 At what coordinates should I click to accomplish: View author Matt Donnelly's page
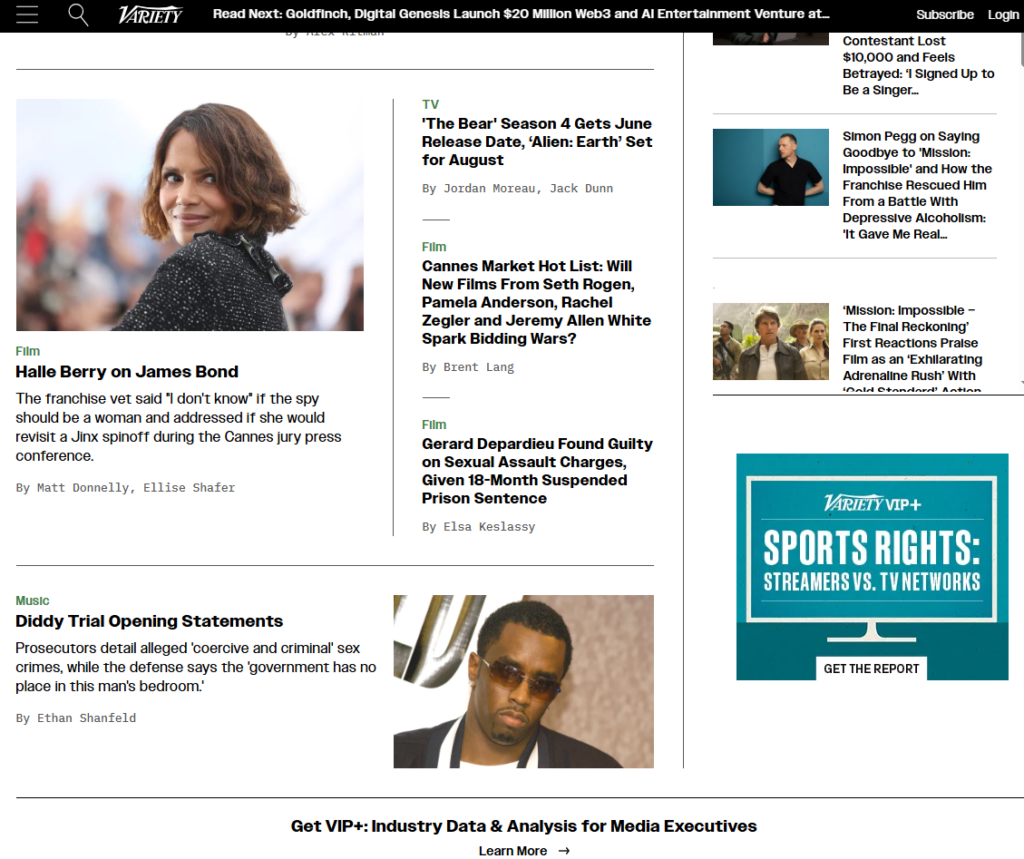click(x=83, y=487)
